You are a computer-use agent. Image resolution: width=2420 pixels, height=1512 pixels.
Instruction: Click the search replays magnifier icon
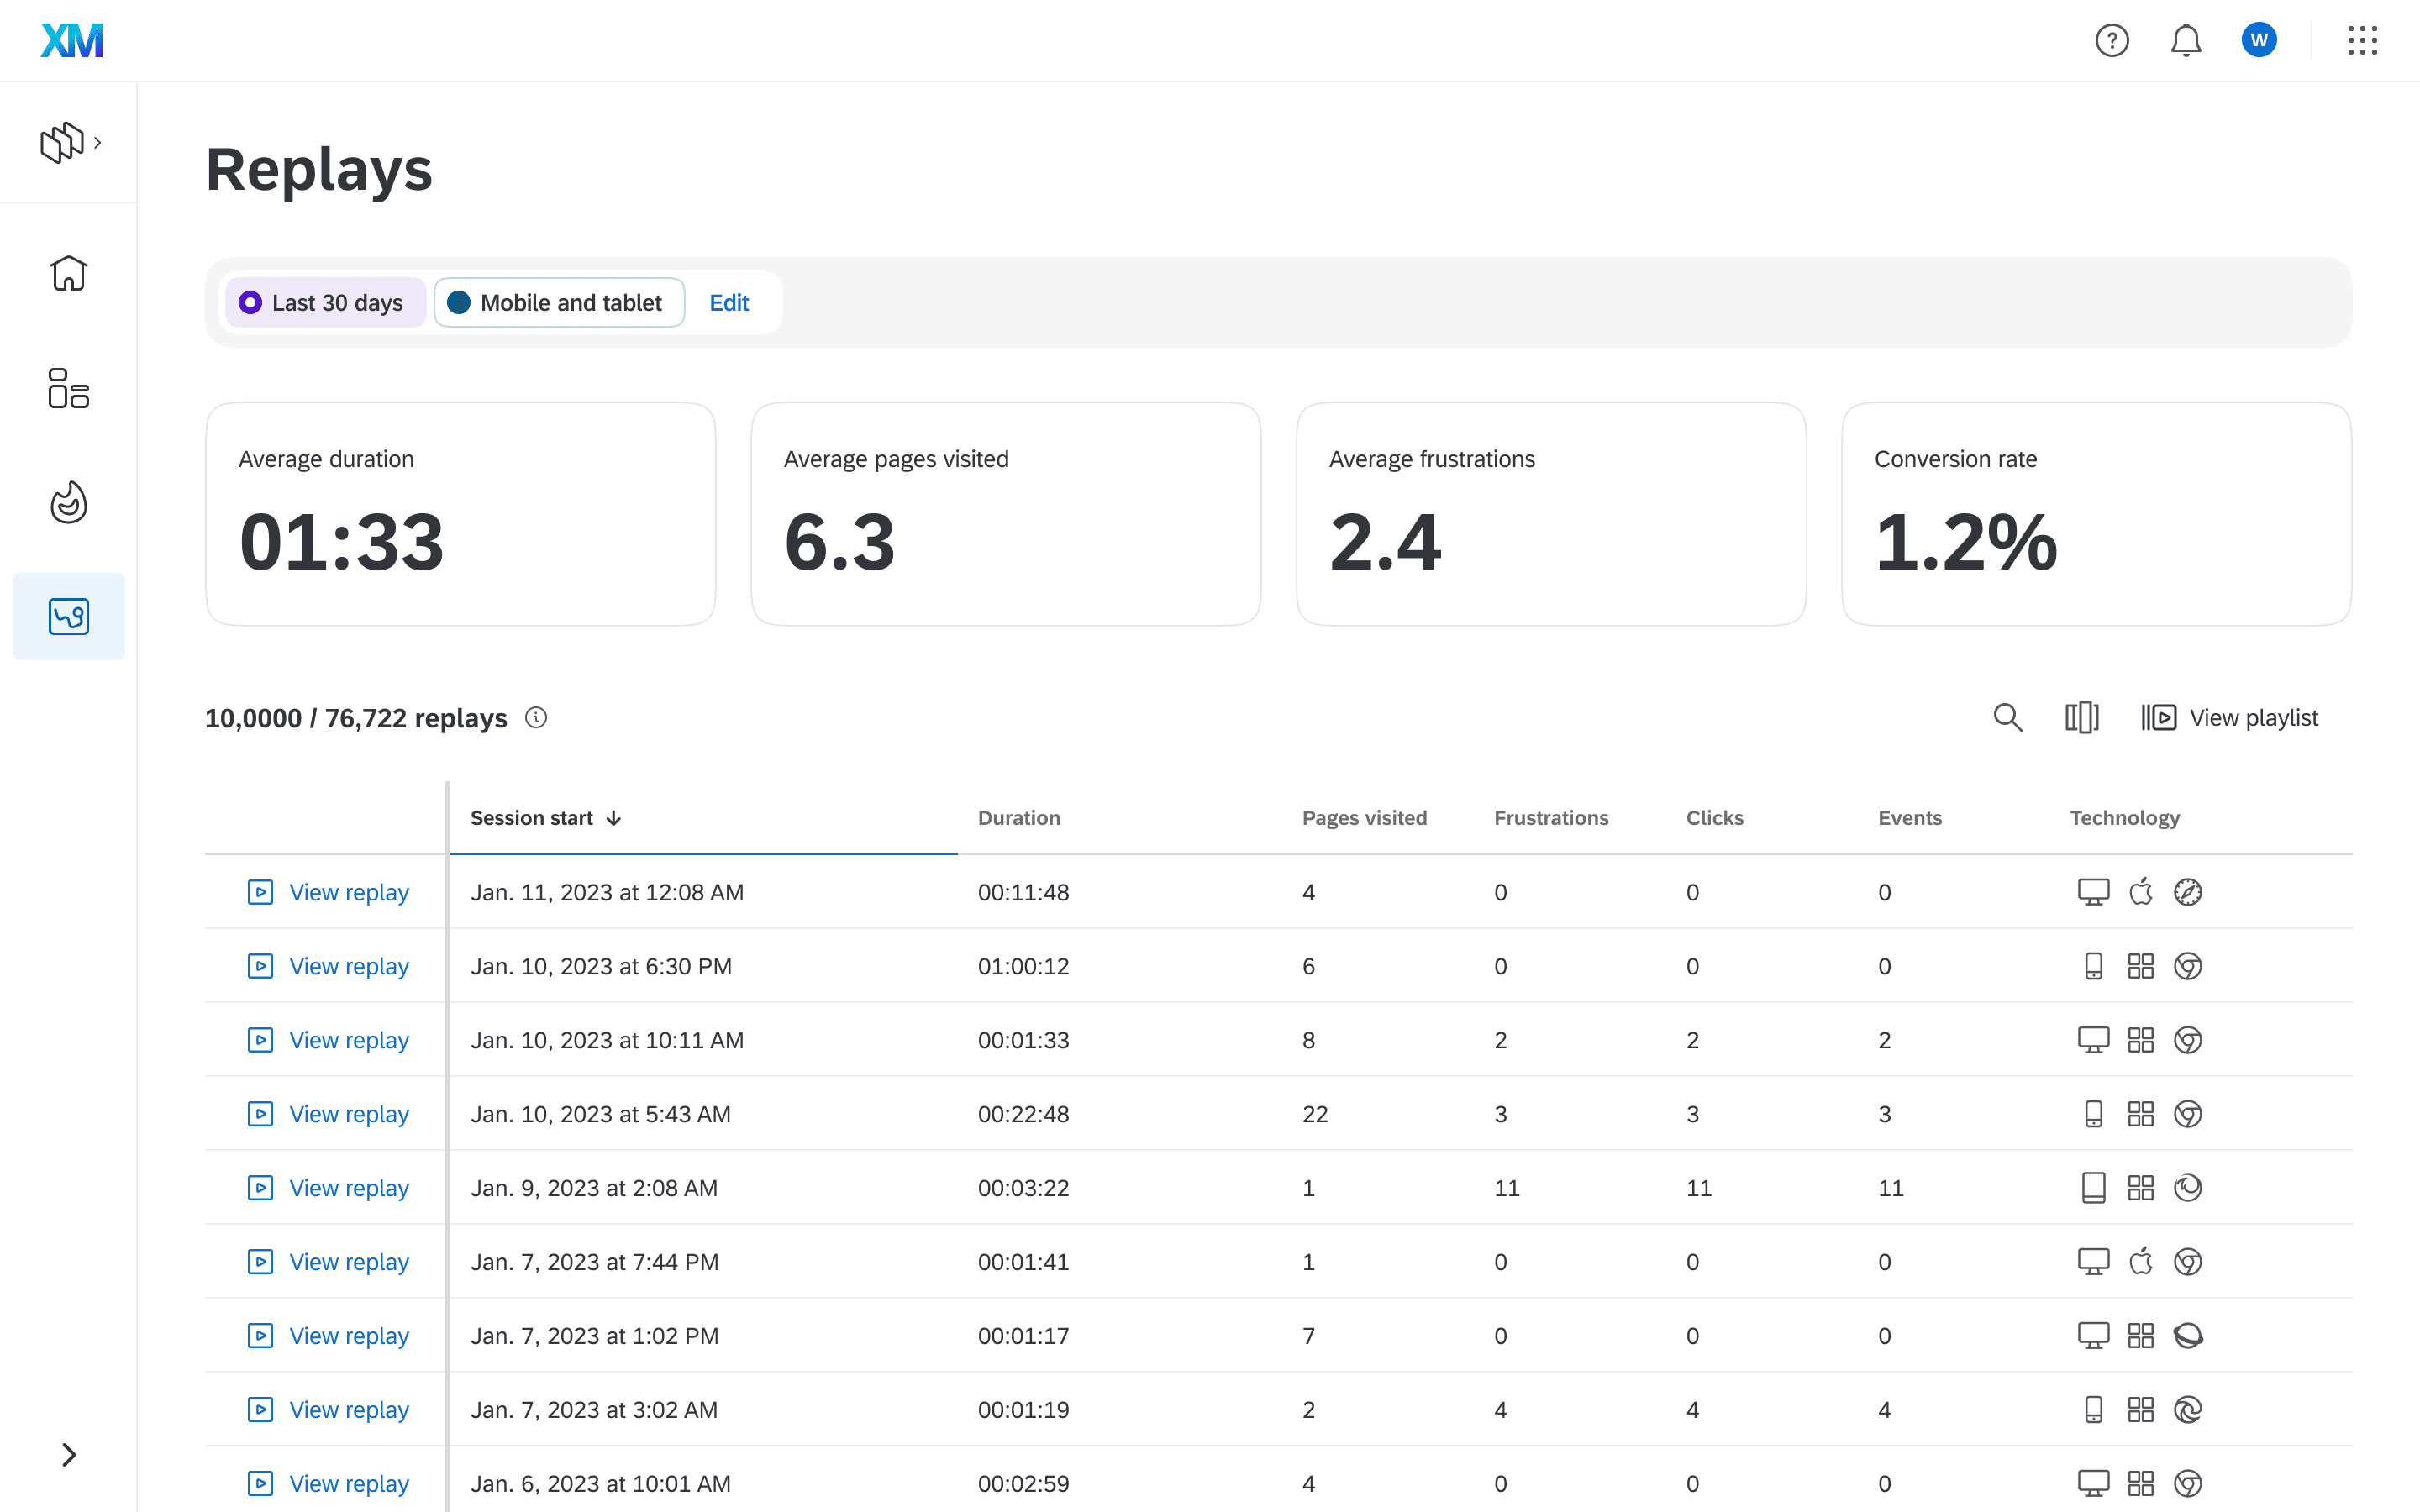pos(2007,717)
